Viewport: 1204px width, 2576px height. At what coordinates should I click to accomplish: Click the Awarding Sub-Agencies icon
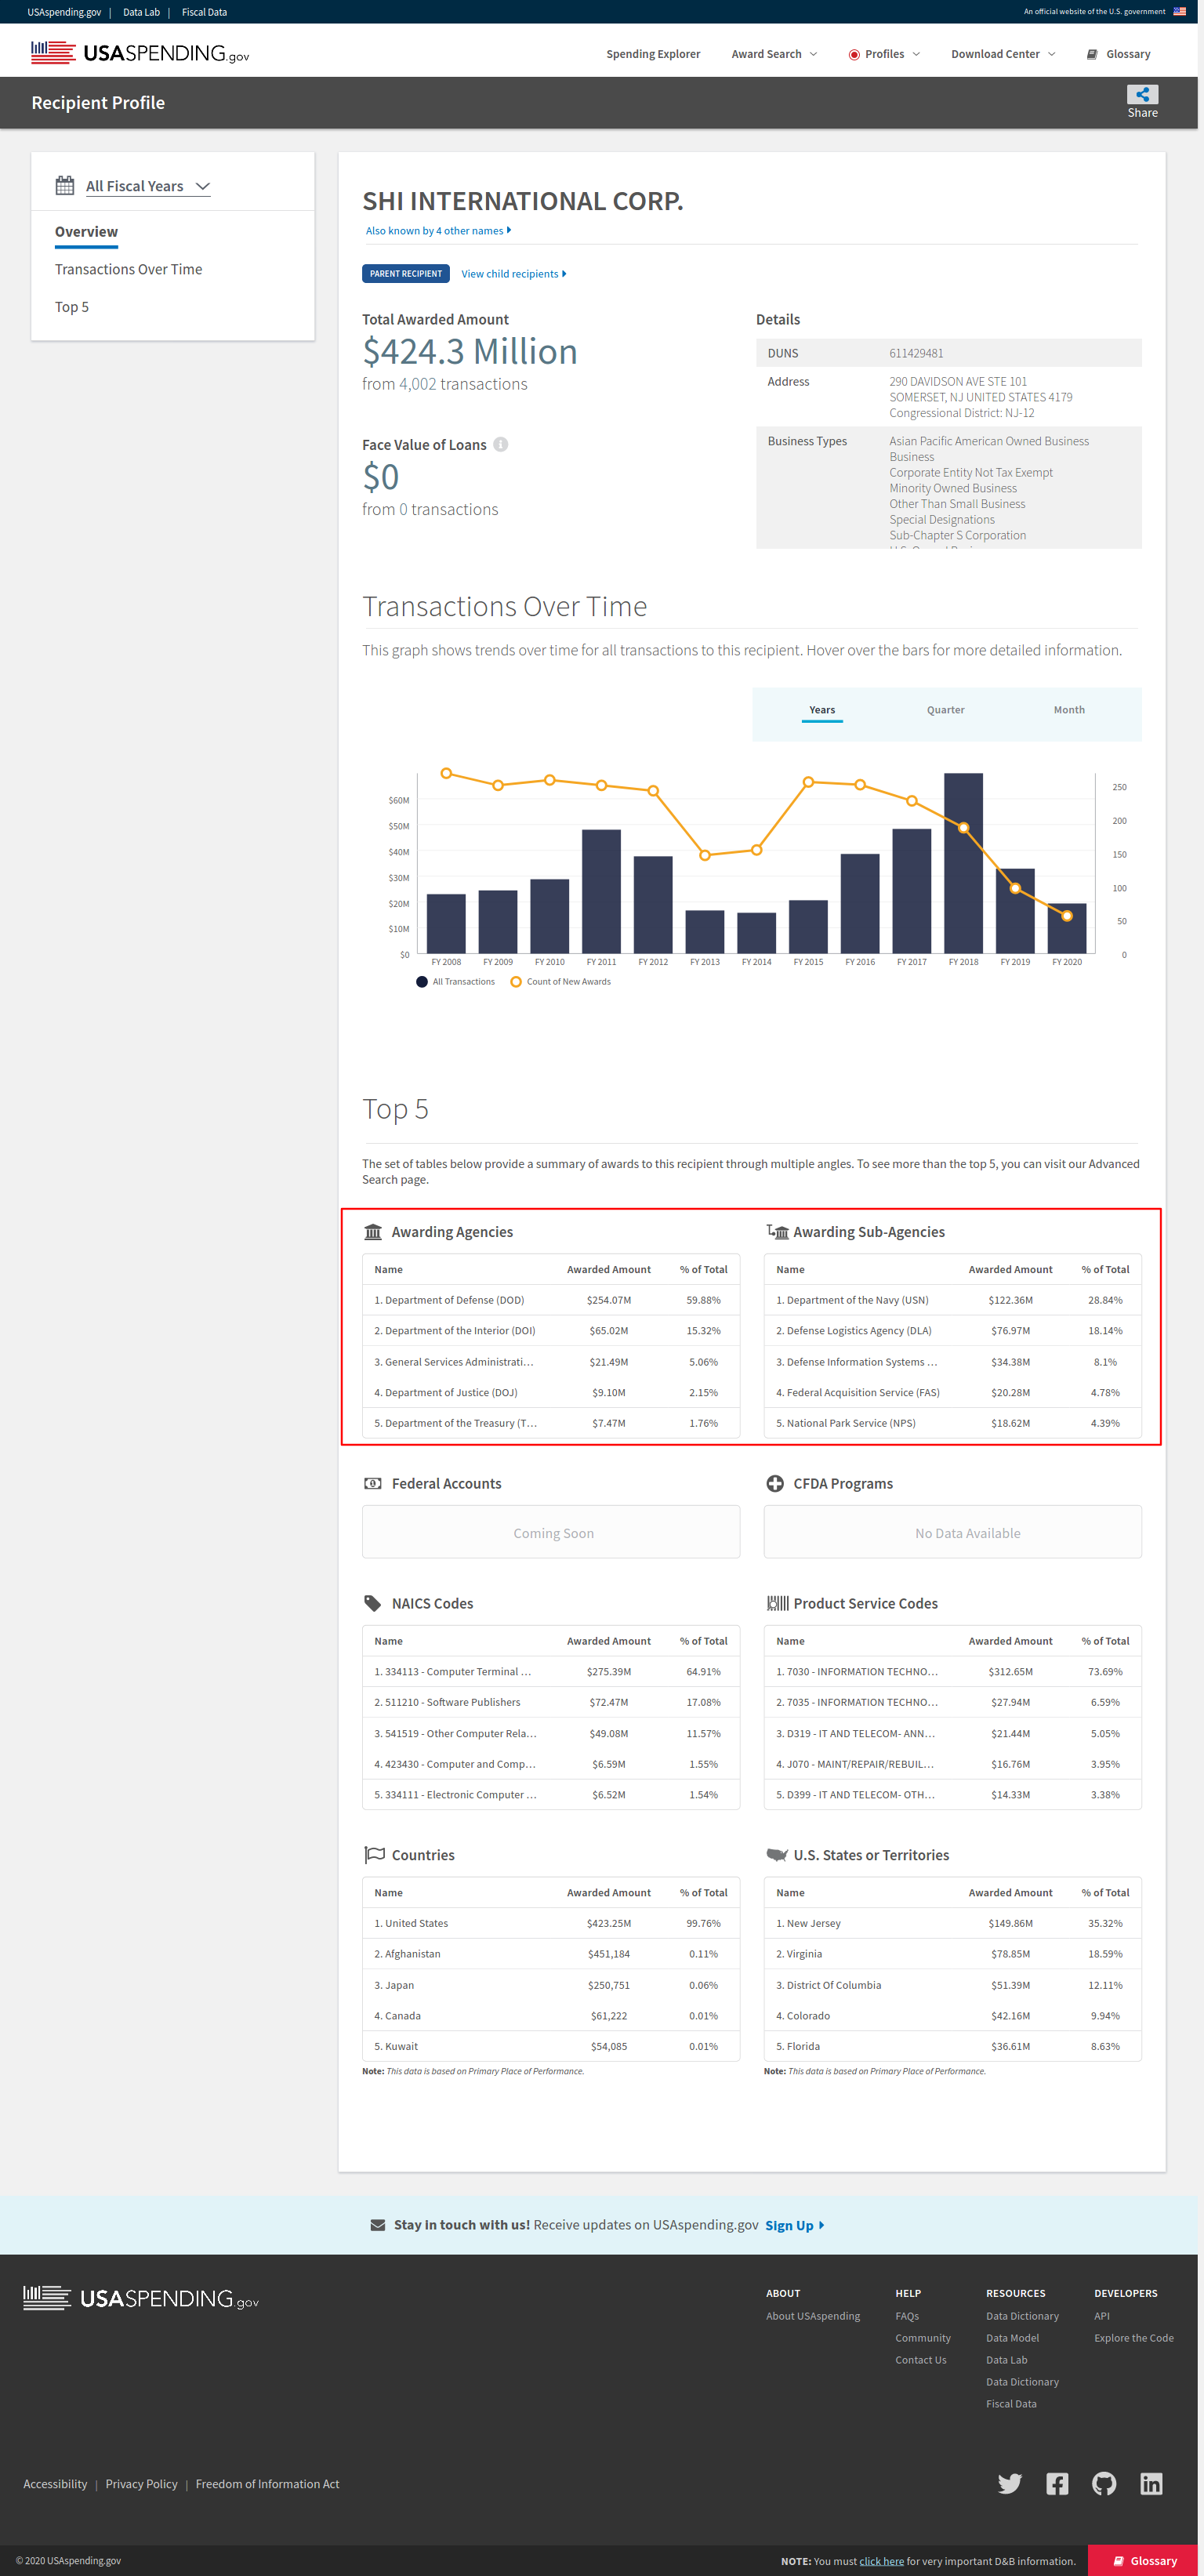click(x=777, y=1232)
